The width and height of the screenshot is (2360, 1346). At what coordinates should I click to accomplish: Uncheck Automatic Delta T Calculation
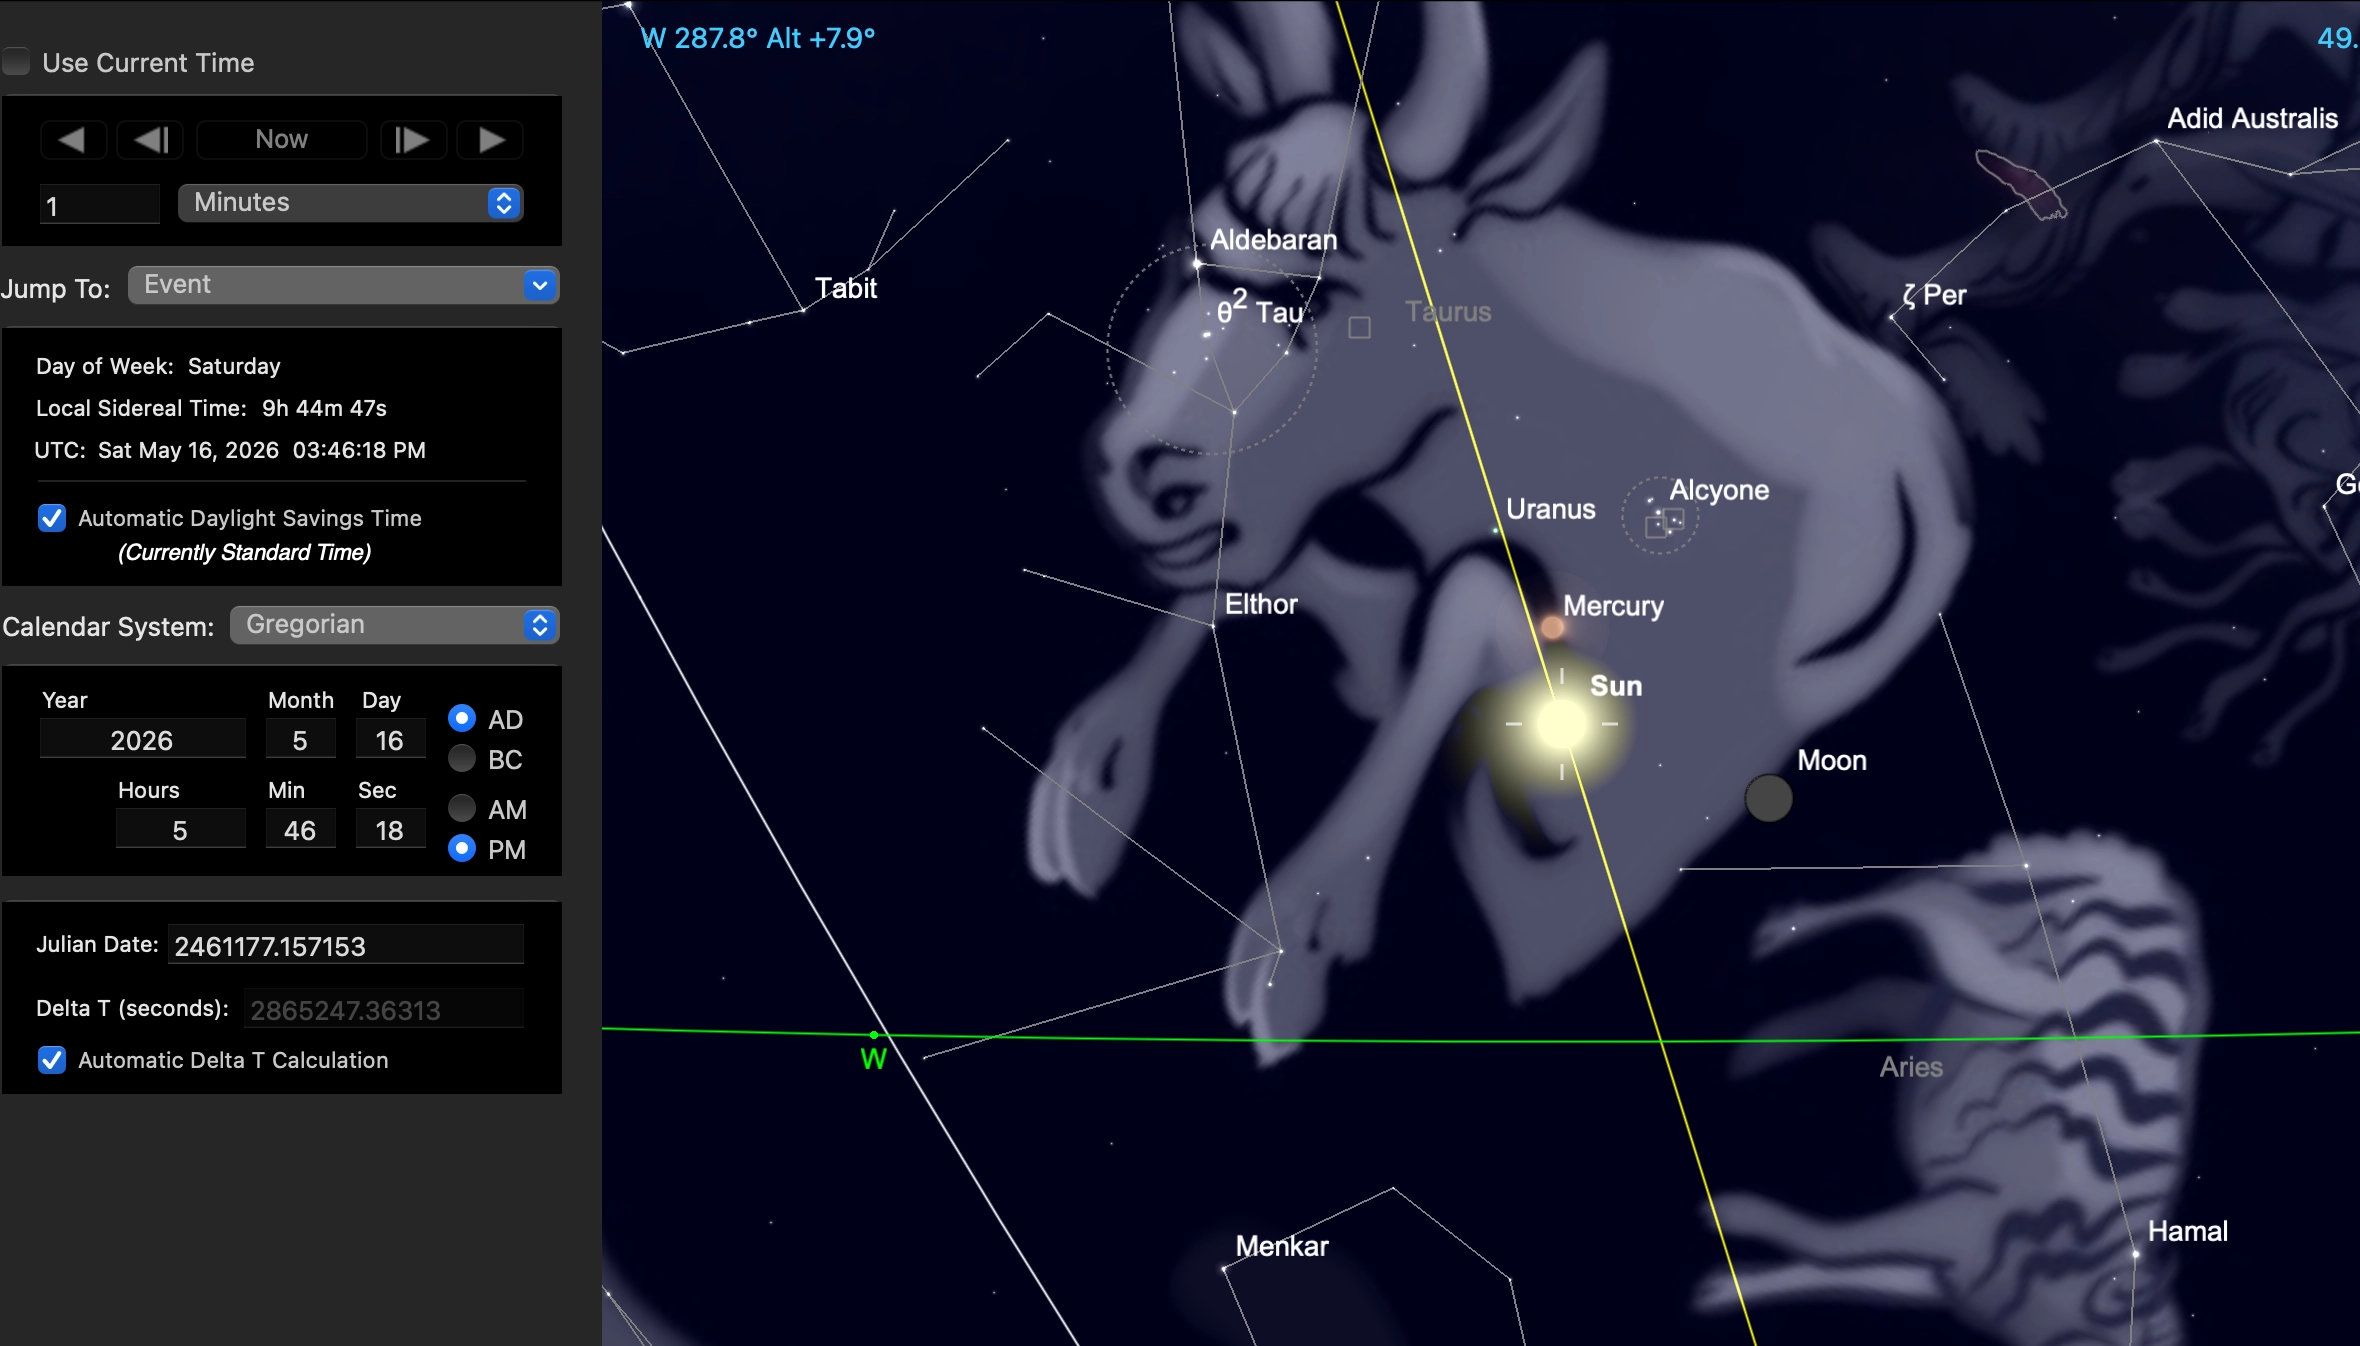coord(52,1060)
